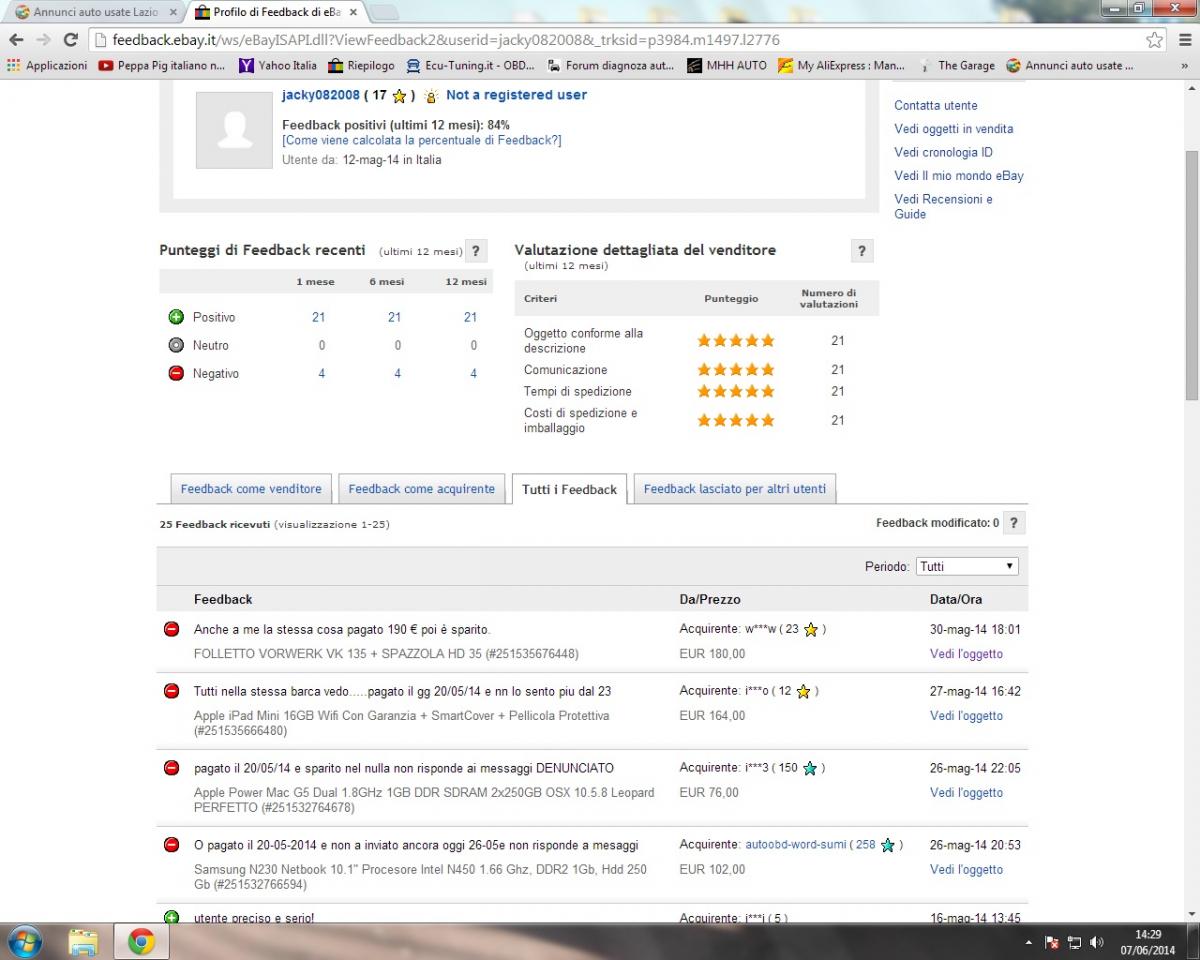The height and width of the screenshot is (960, 1200).
Task: Open a new browser tab
Action: [384, 12]
